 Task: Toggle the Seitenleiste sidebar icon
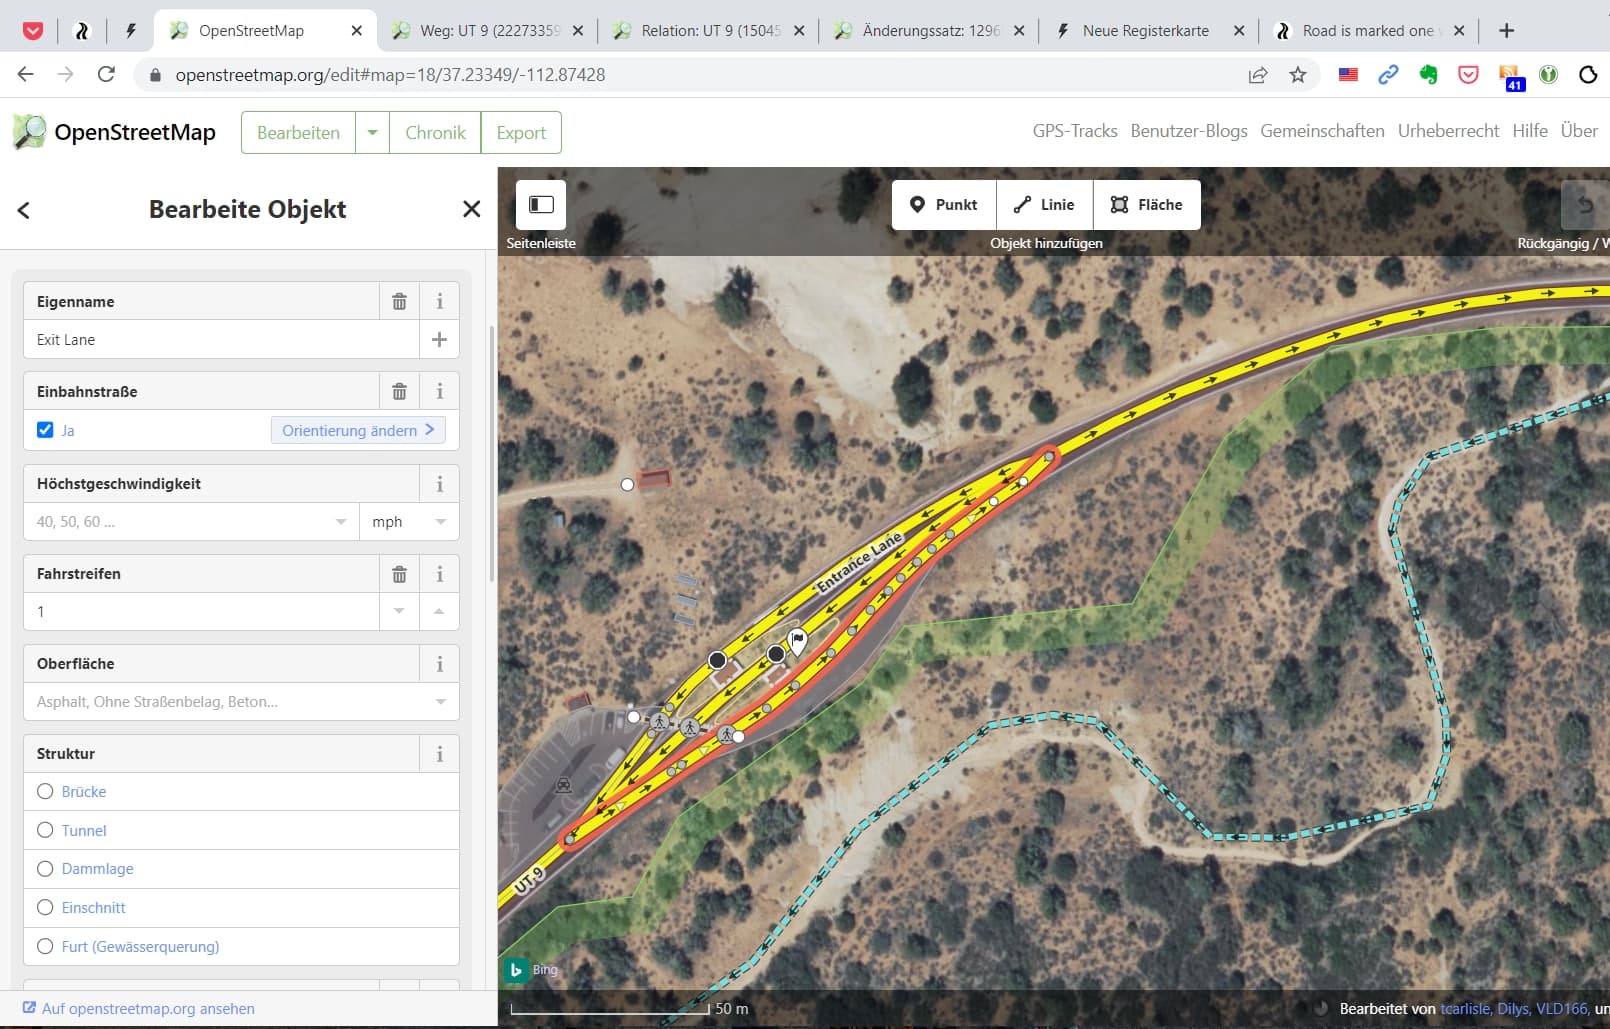tap(541, 205)
